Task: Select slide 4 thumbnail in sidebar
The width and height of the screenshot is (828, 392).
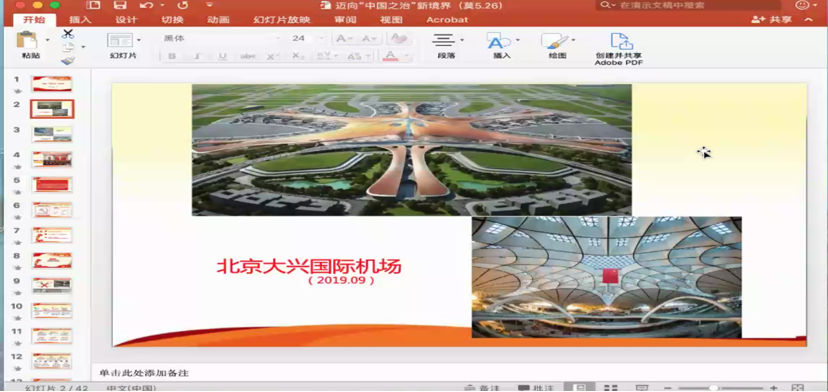Action: pos(52,159)
